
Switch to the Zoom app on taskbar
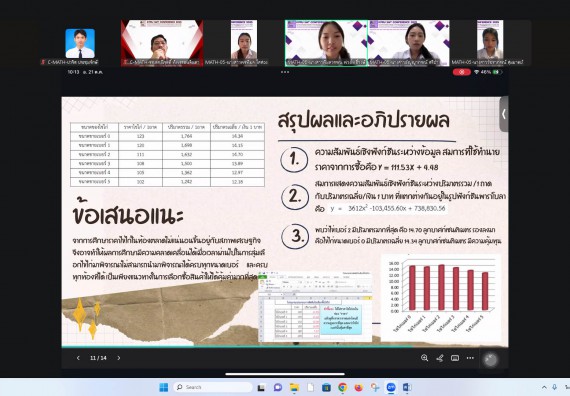(x=391, y=388)
